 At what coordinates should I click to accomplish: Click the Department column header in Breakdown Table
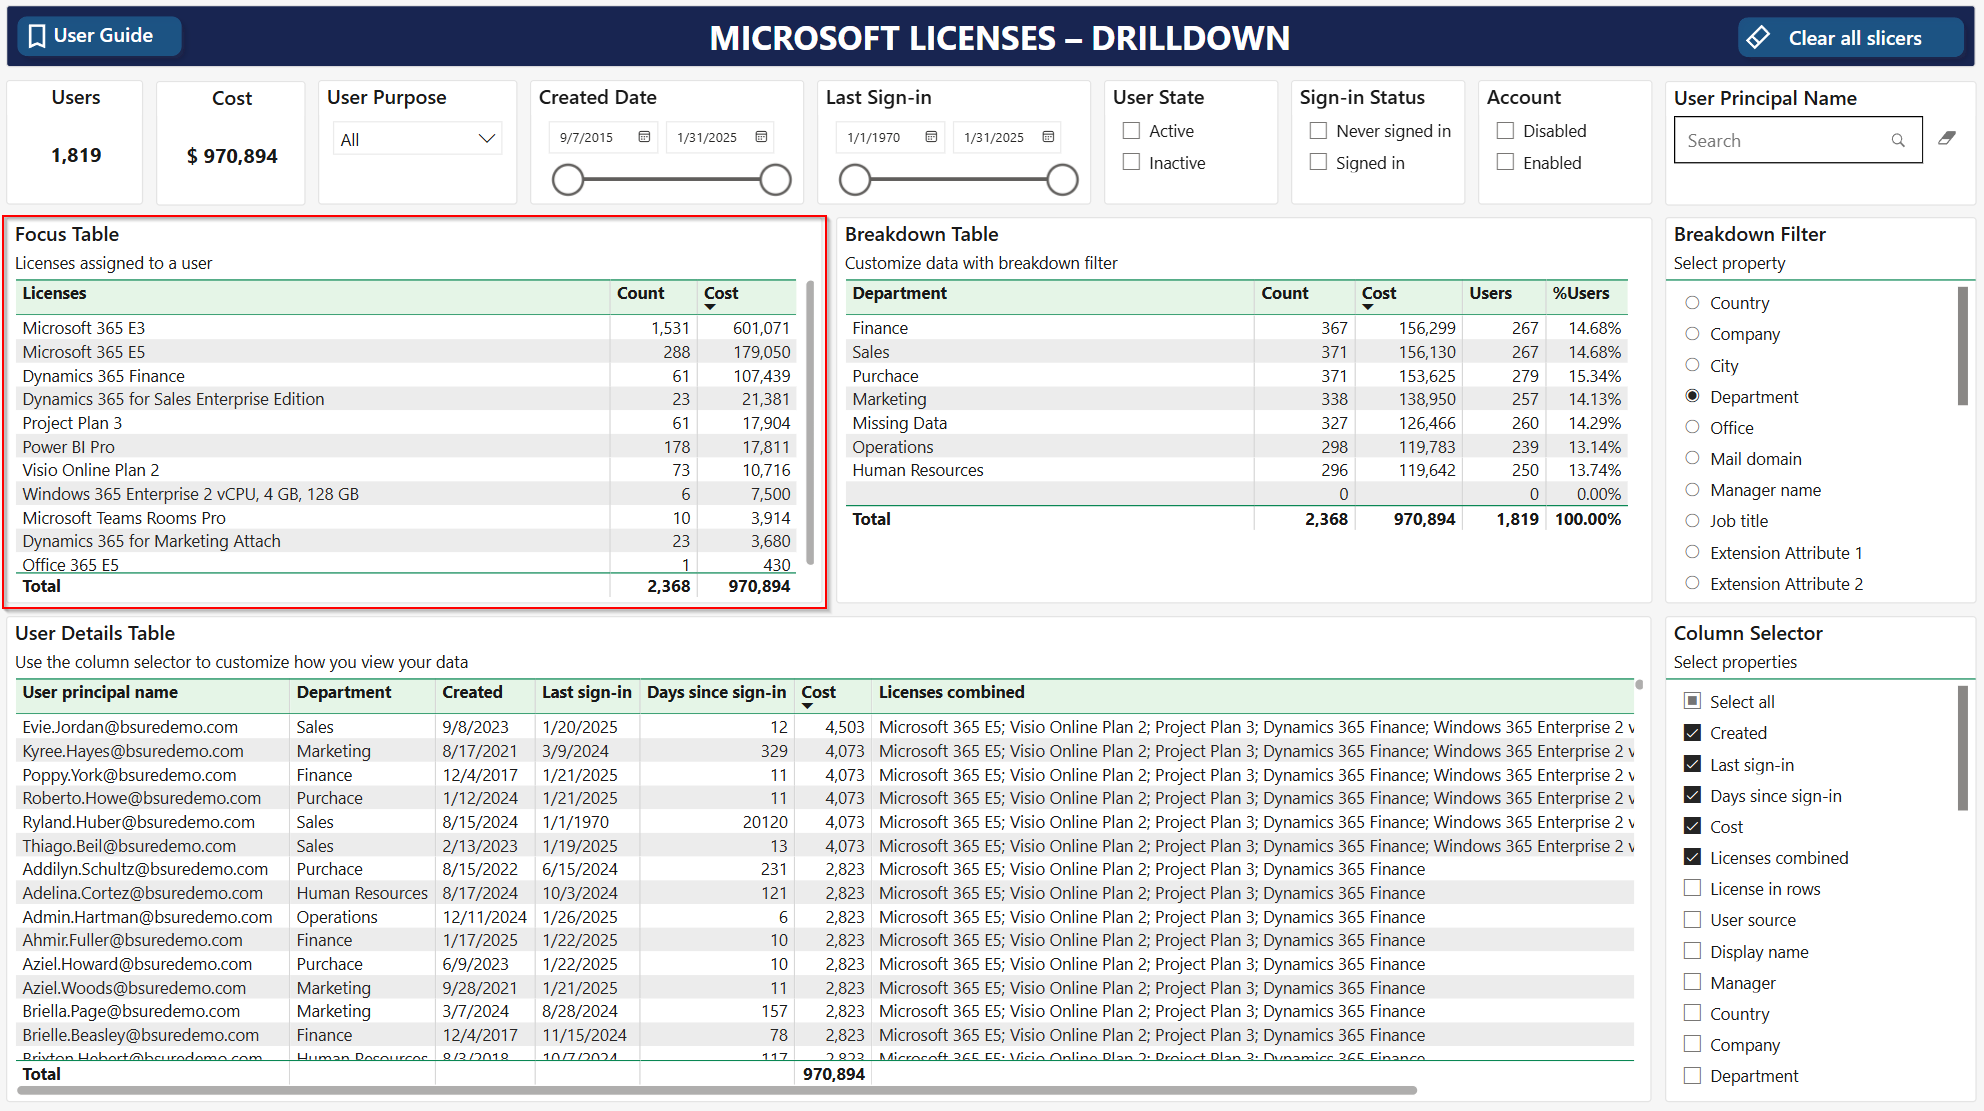click(x=899, y=293)
